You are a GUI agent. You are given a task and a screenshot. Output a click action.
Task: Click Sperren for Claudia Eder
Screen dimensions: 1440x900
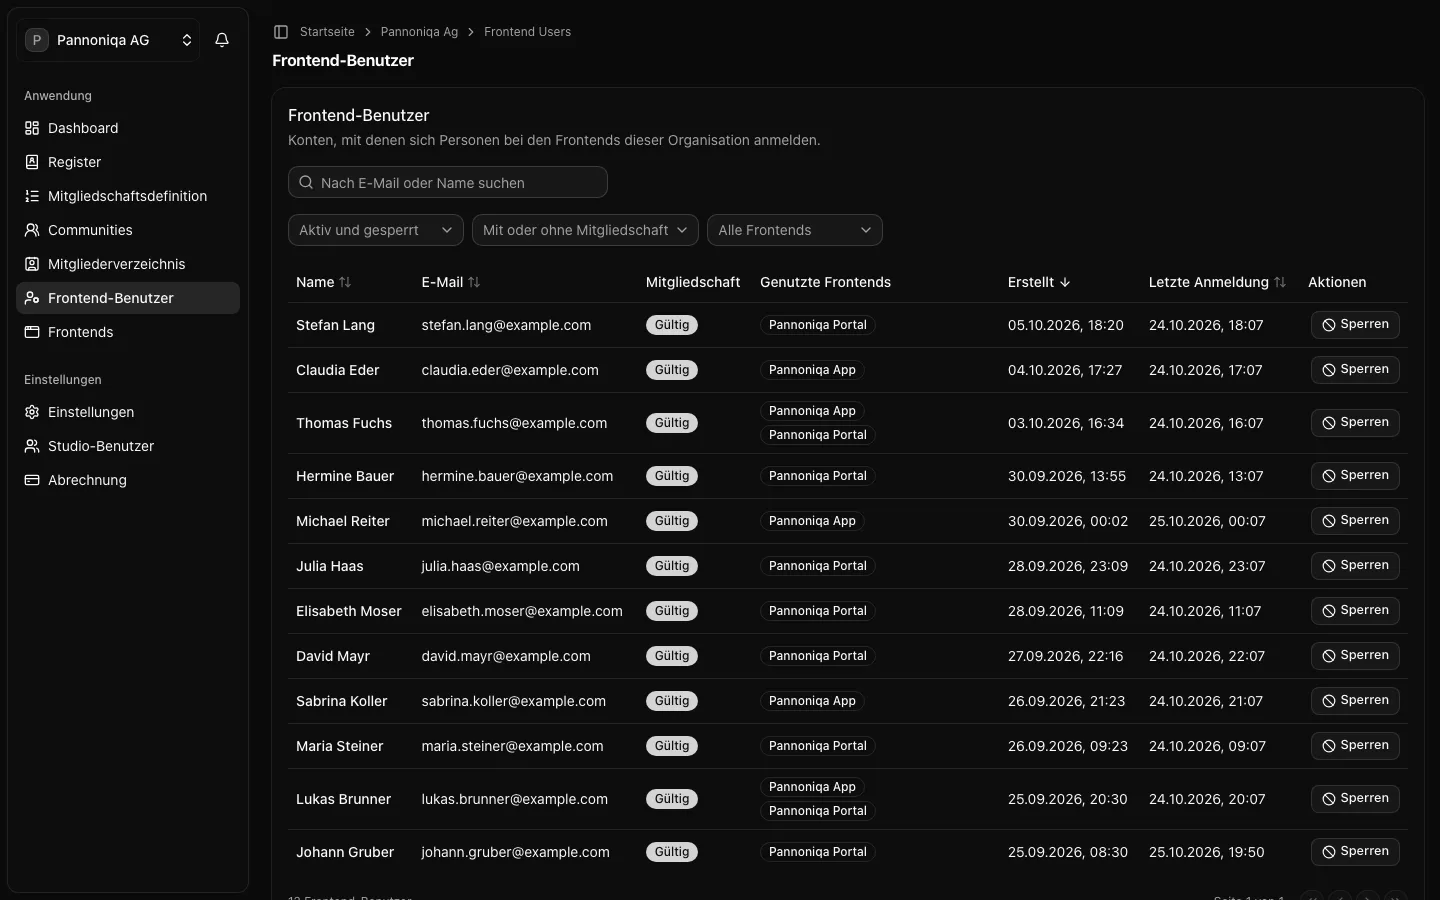pyautogui.click(x=1355, y=370)
